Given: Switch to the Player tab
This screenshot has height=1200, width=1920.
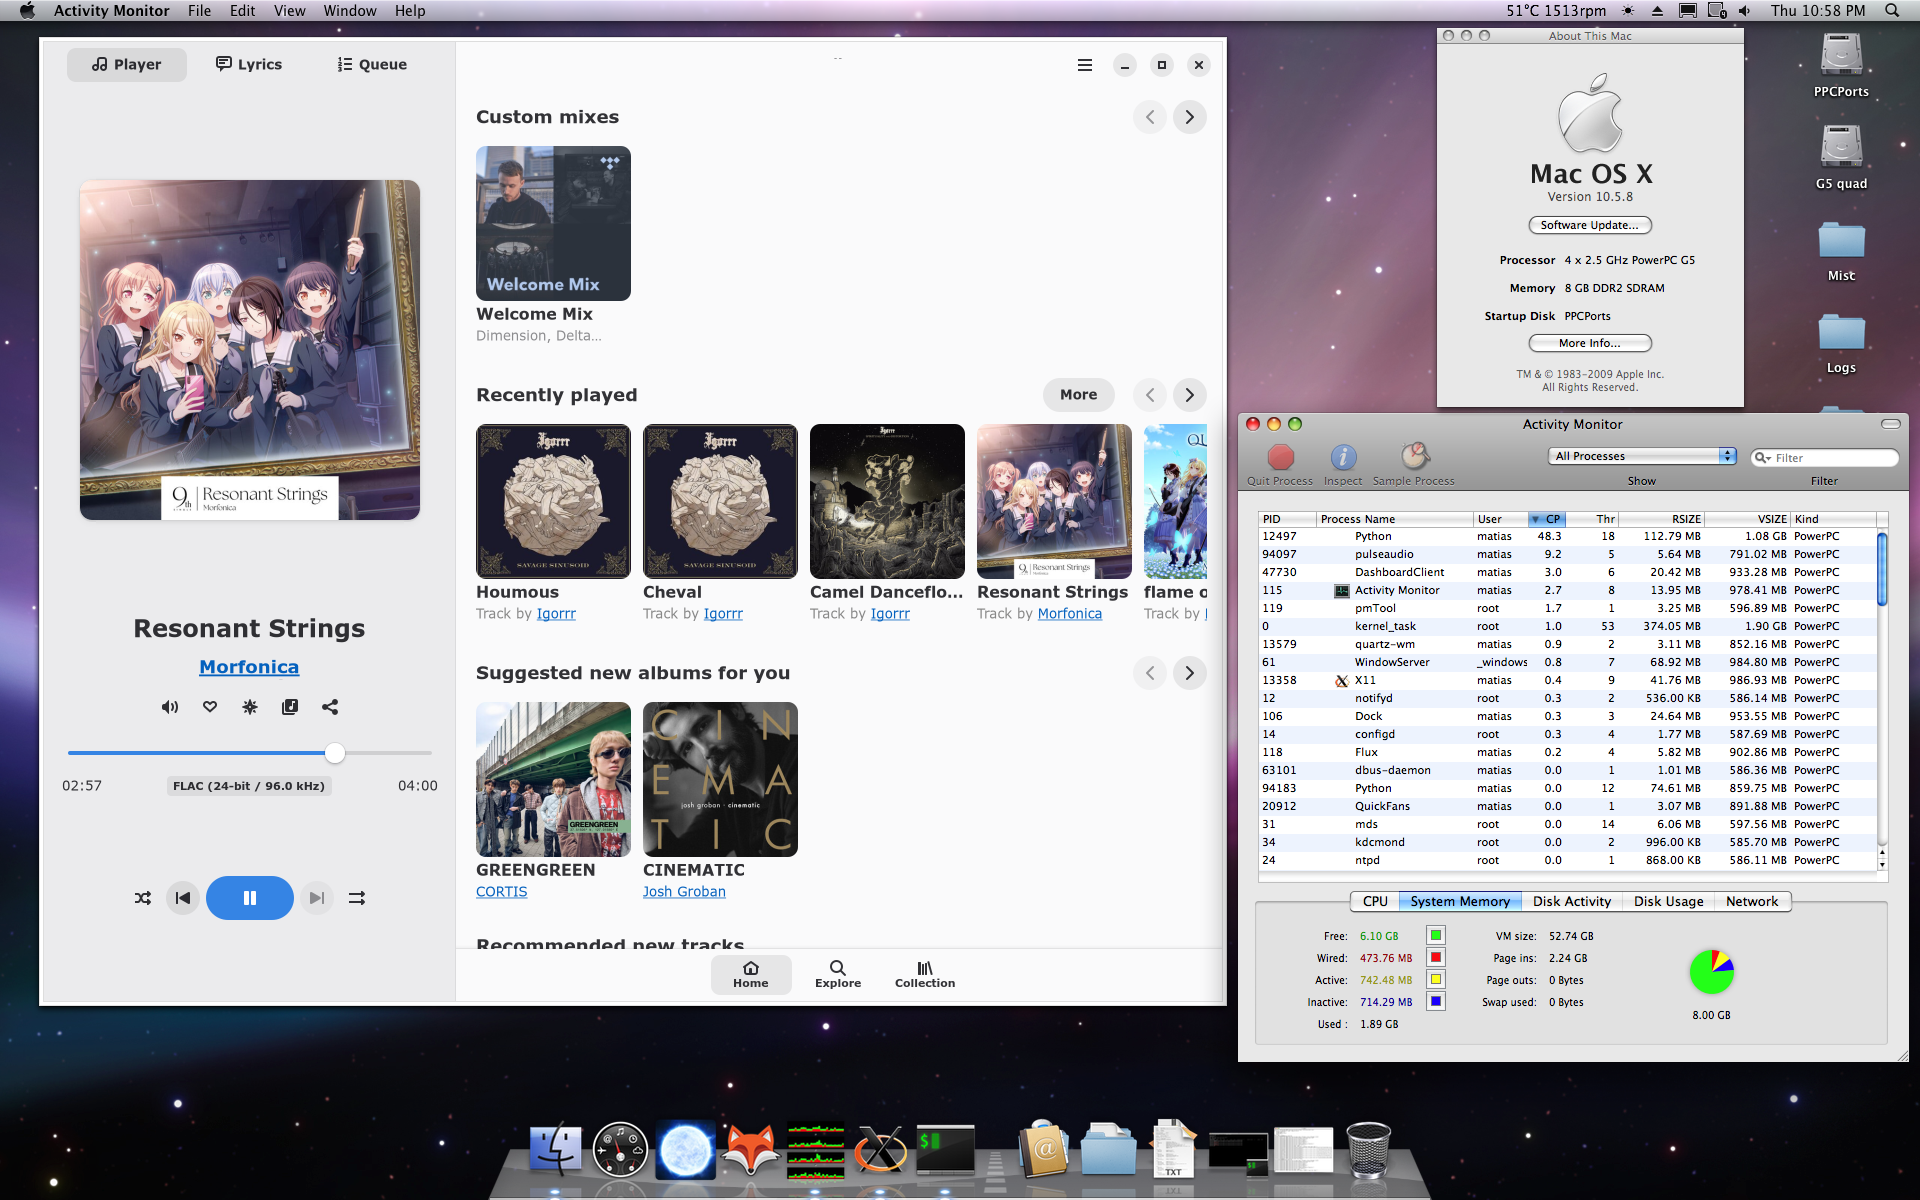Looking at the screenshot, I should (x=127, y=64).
